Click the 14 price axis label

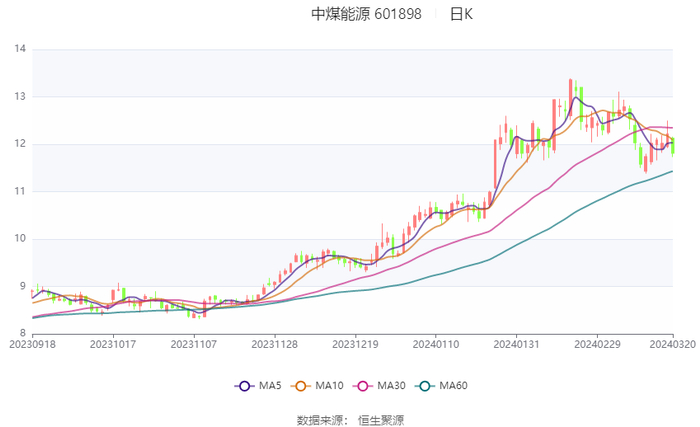point(19,49)
